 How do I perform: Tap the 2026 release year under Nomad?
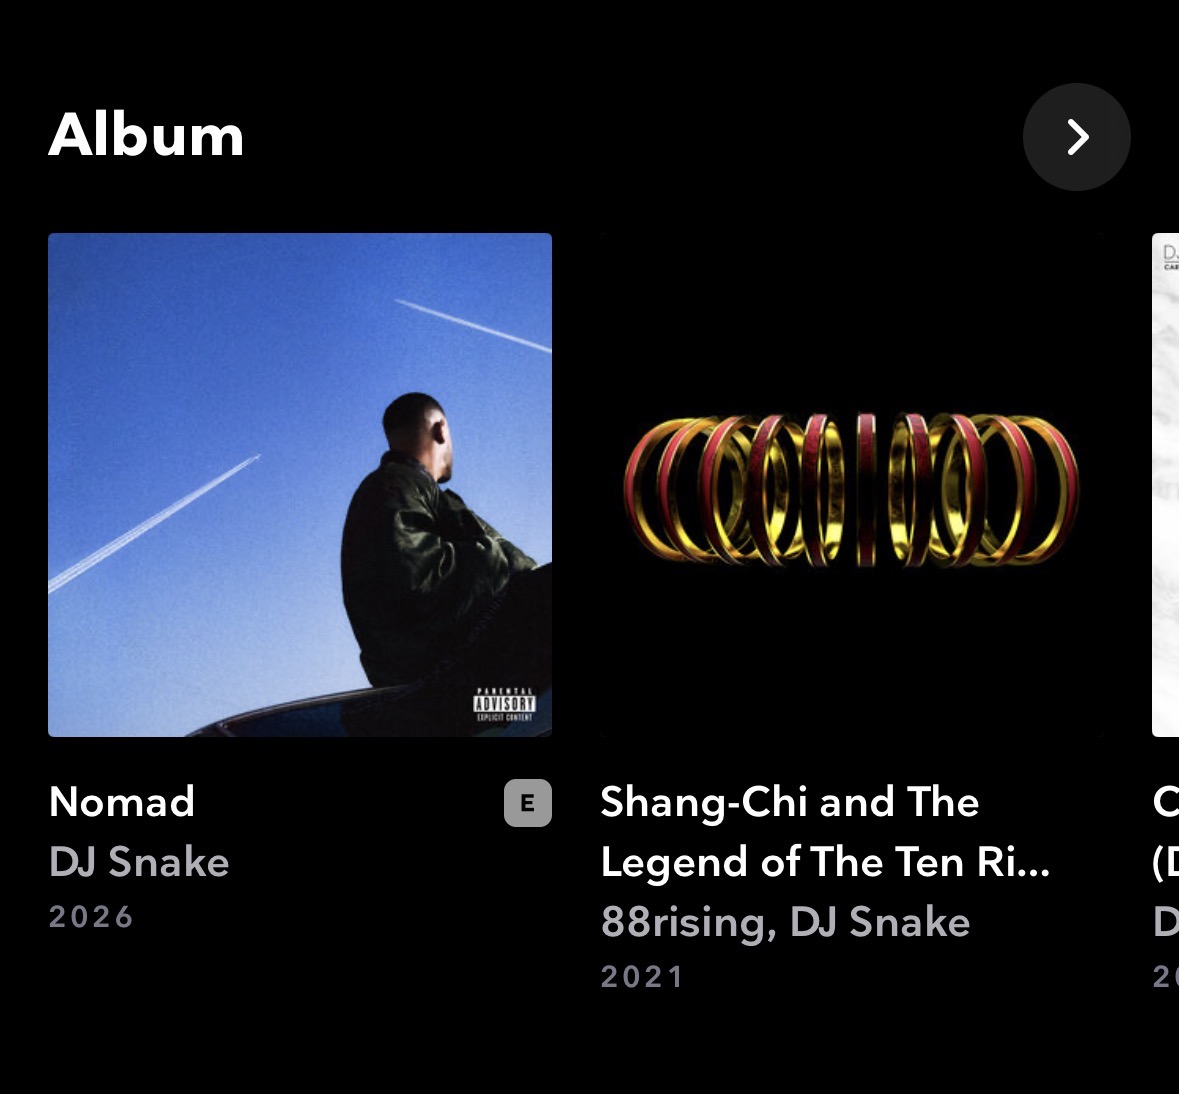click(x=91, y=917)
